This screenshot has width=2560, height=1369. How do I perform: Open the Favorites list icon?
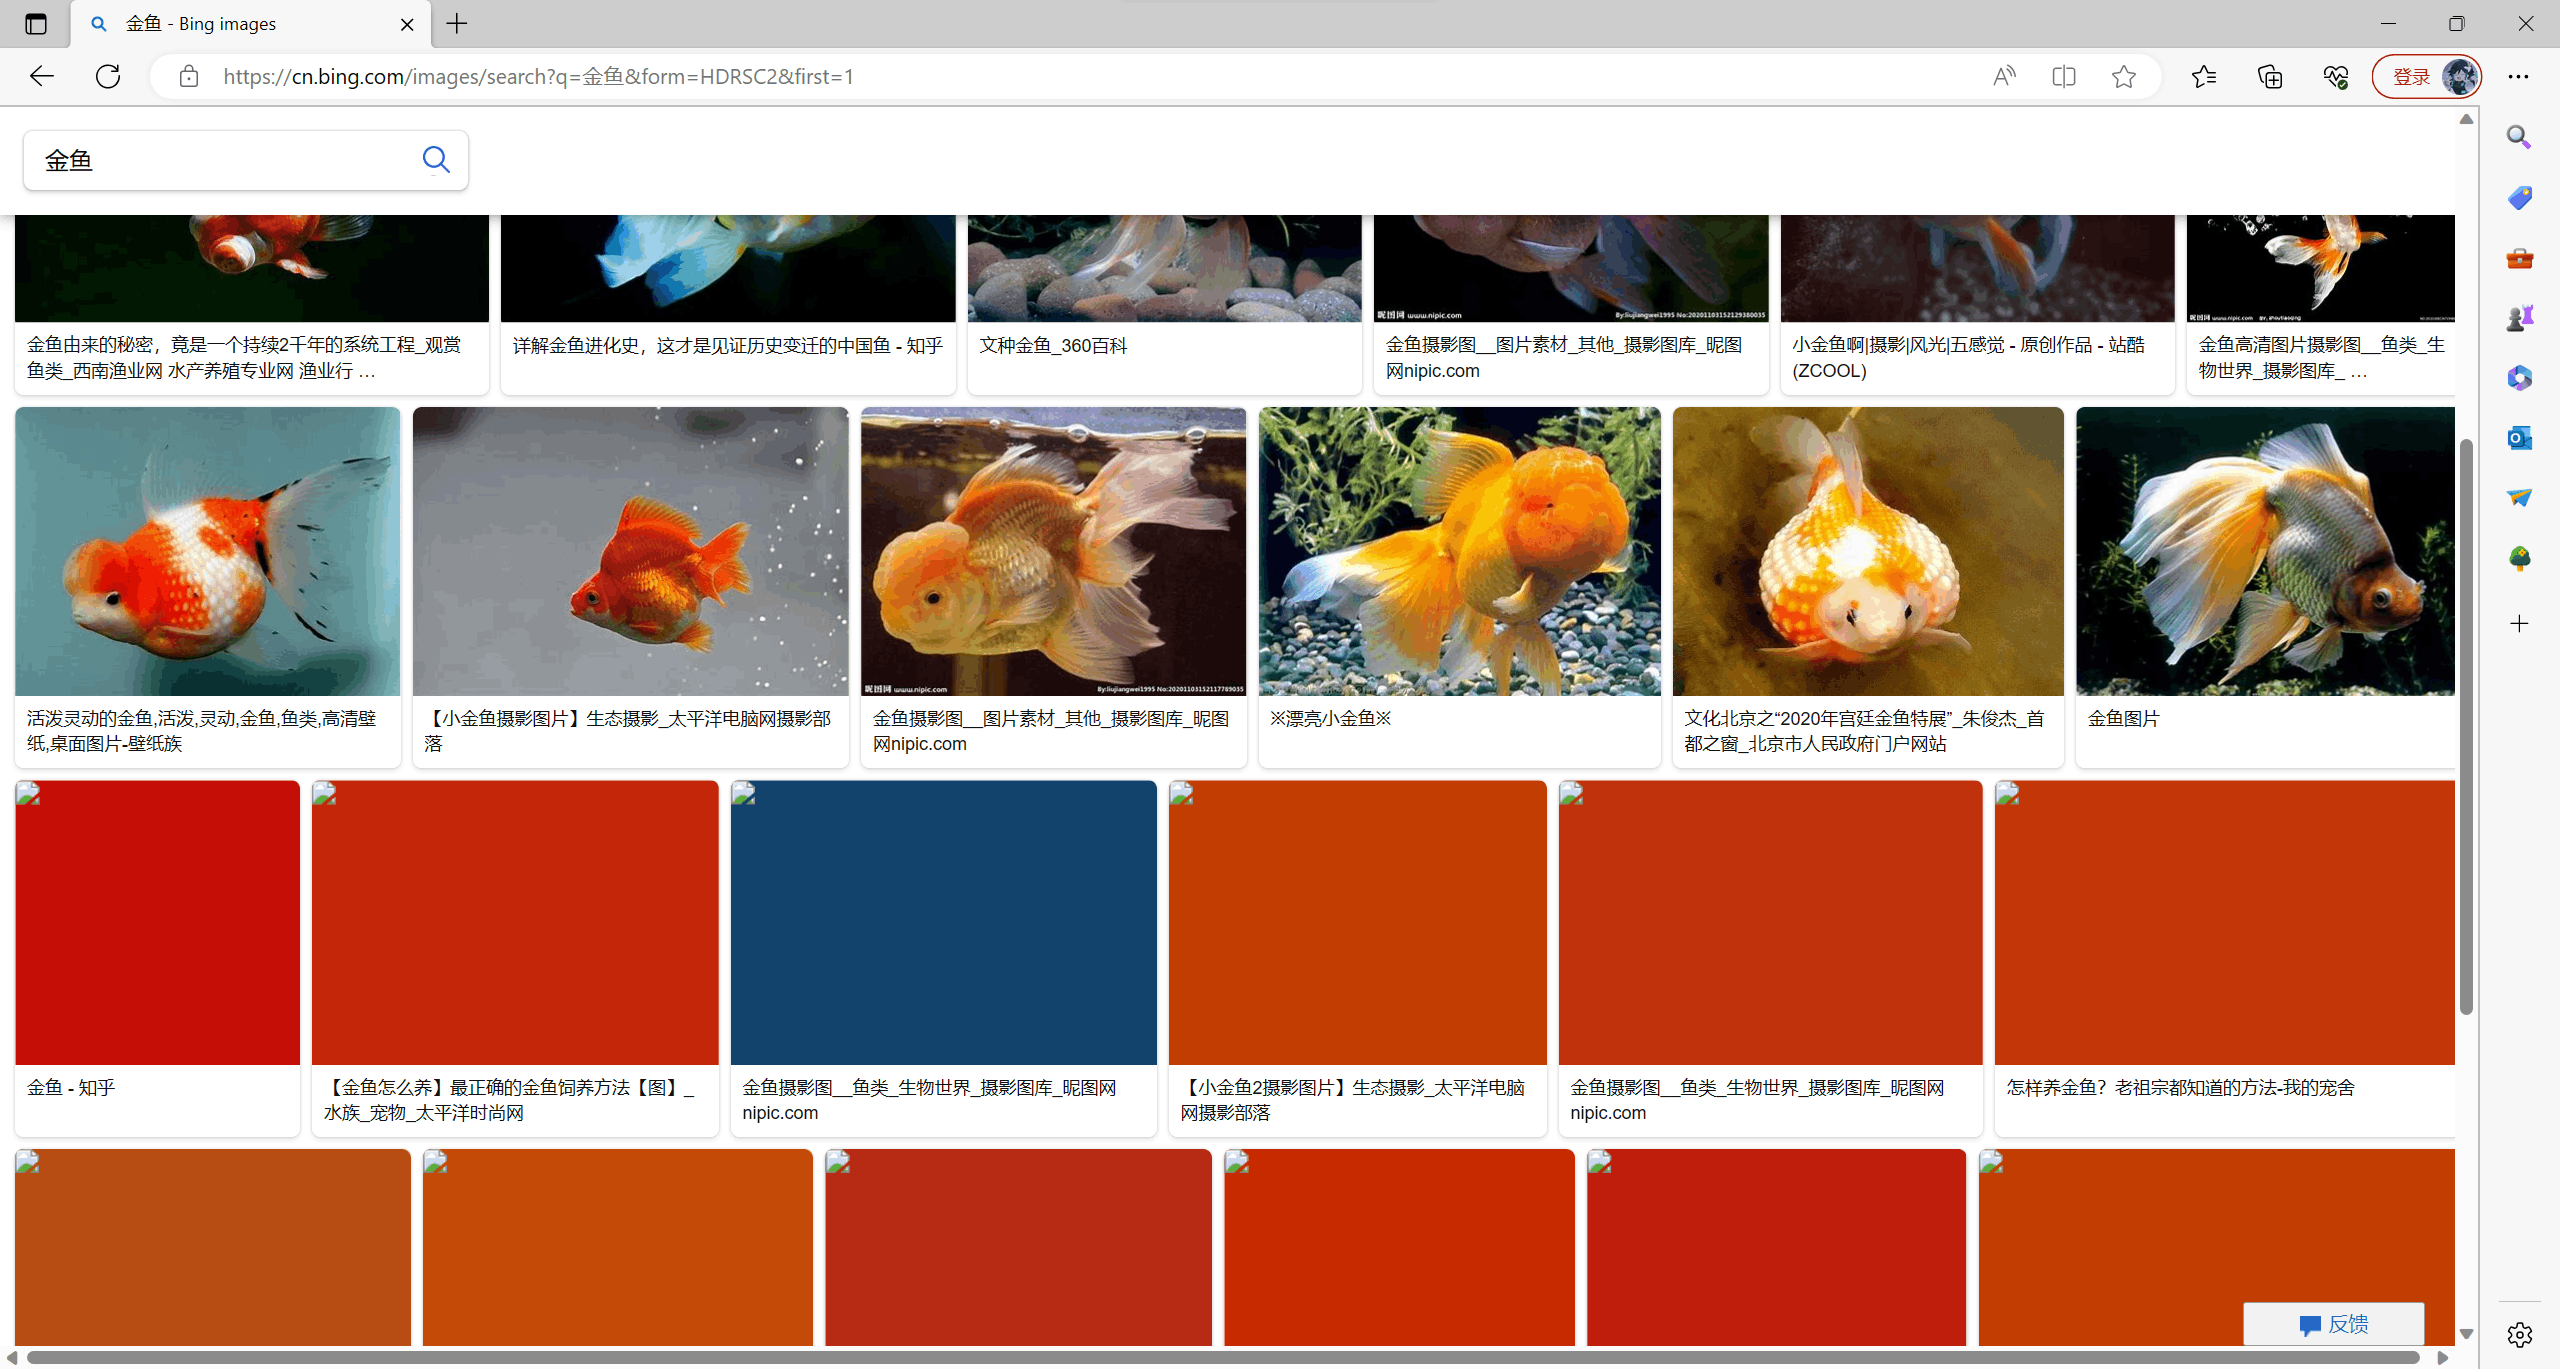2204,76
